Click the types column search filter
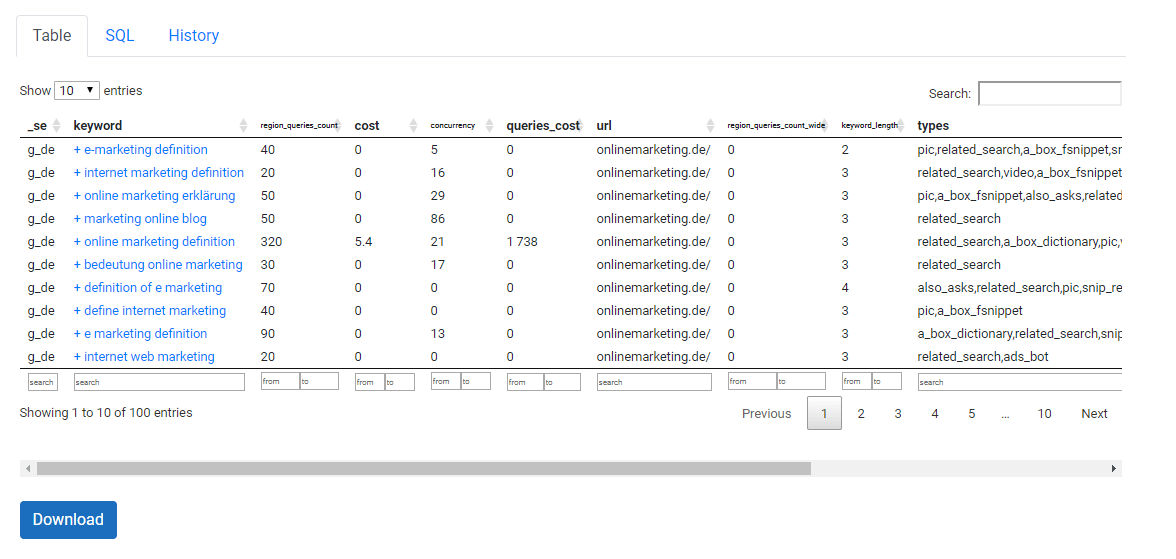Image resolution: width=1176 pixels, height=559 pixels. (x=1020, y=382)
